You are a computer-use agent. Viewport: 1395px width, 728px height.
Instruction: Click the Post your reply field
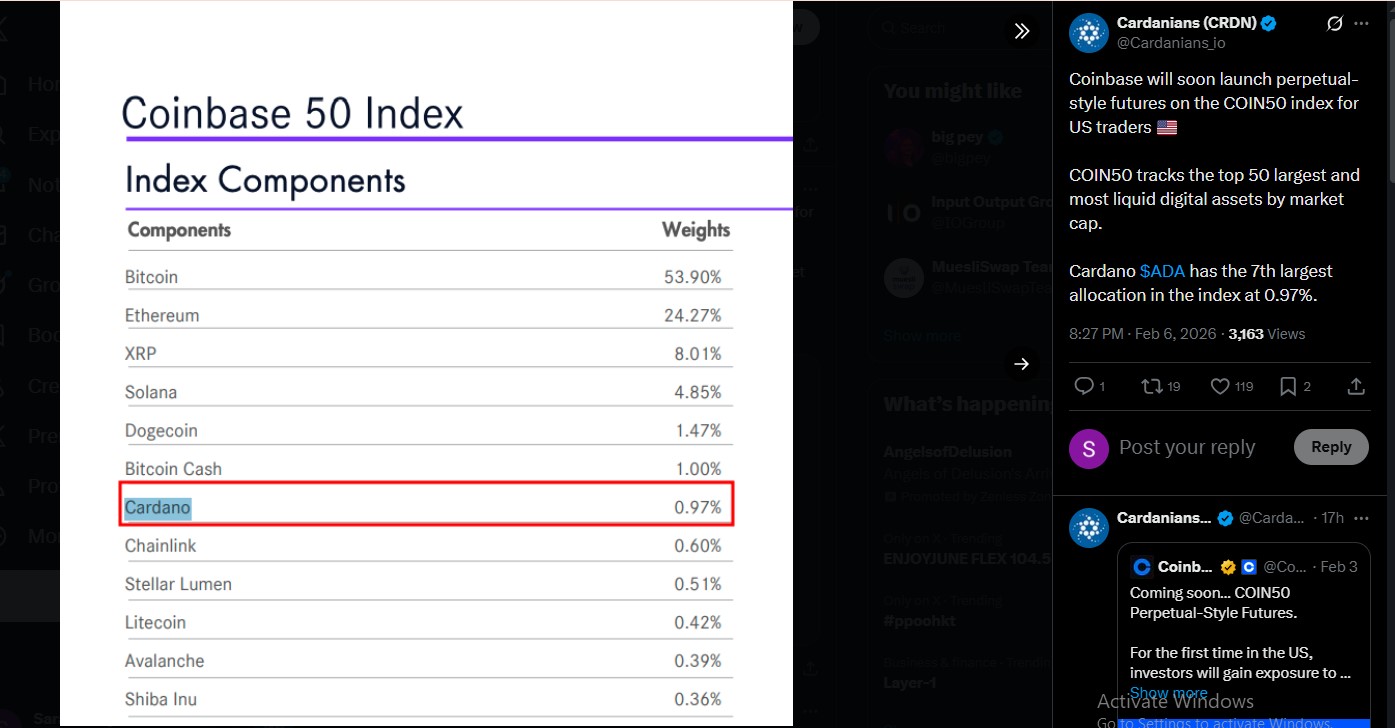click(1187, 447)
